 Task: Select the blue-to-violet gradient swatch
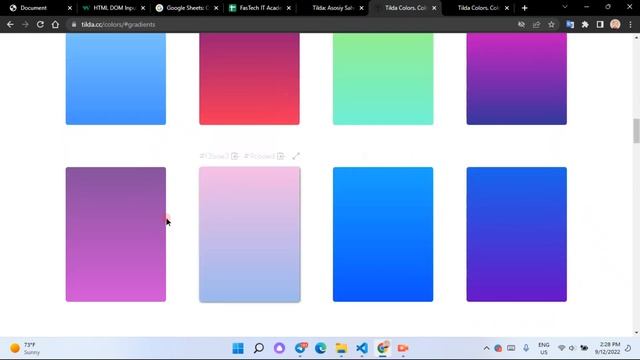(517, 234)
